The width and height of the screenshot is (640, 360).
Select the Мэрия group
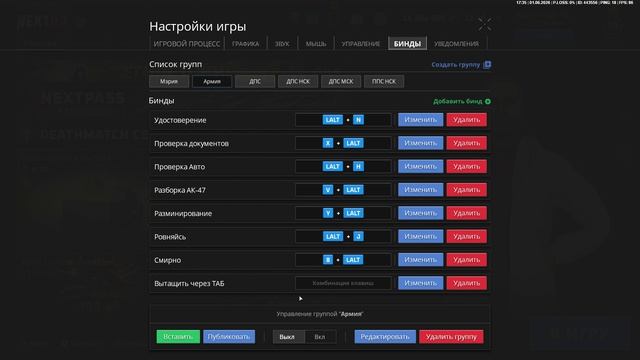(x=169, y=81)
